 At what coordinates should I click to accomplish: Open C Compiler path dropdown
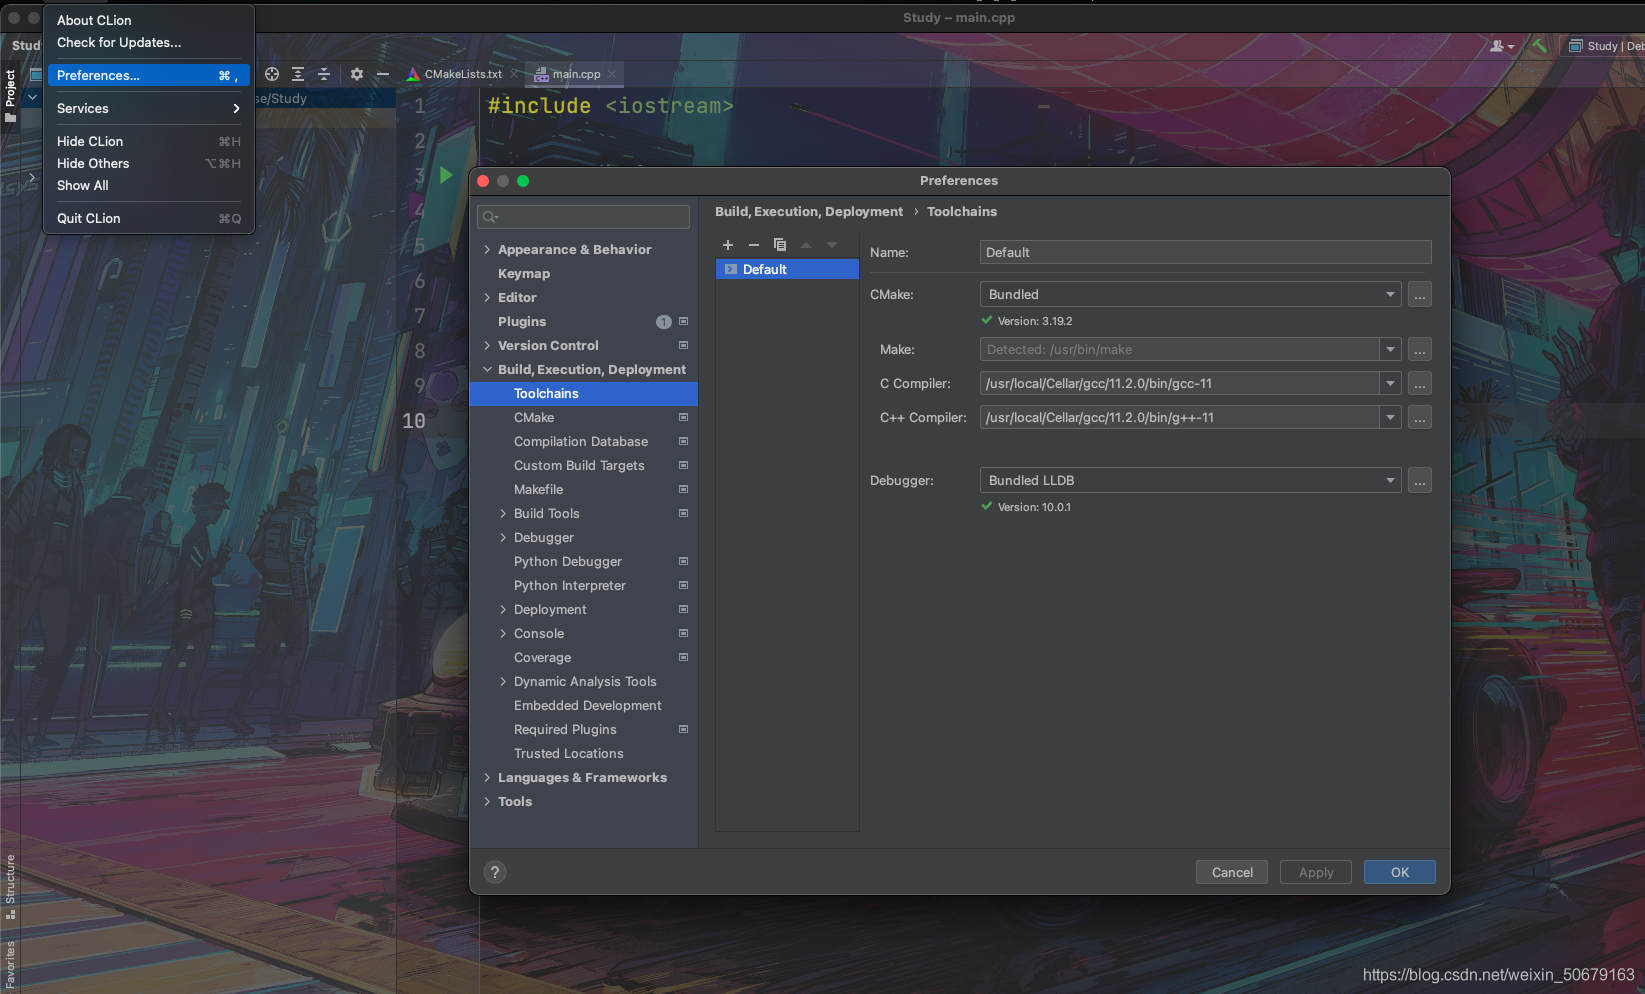click(x=1390, y=383)
